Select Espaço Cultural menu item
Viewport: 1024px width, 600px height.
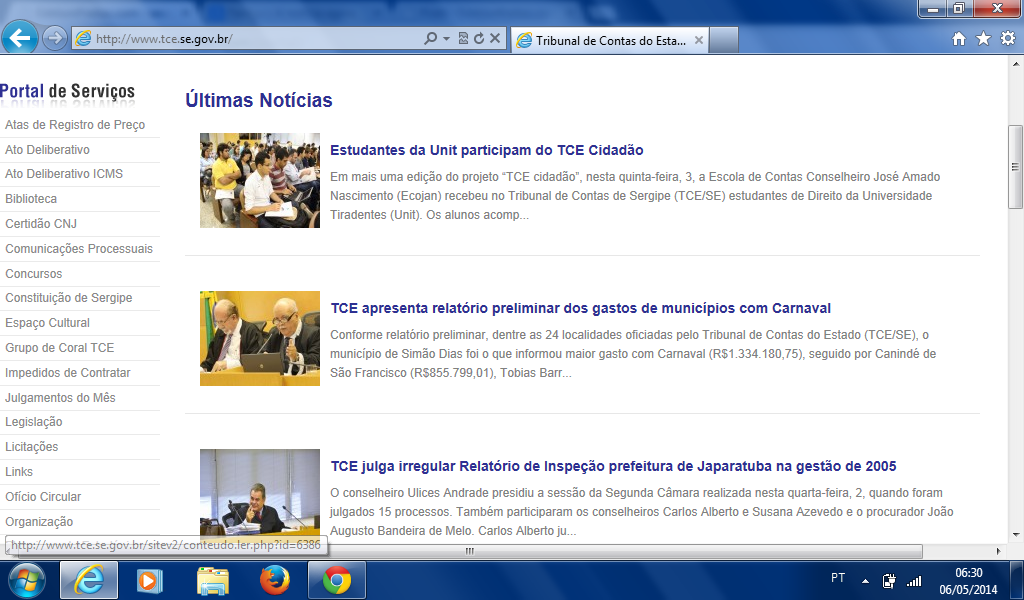pyautogui.click(x=48, y=323)
